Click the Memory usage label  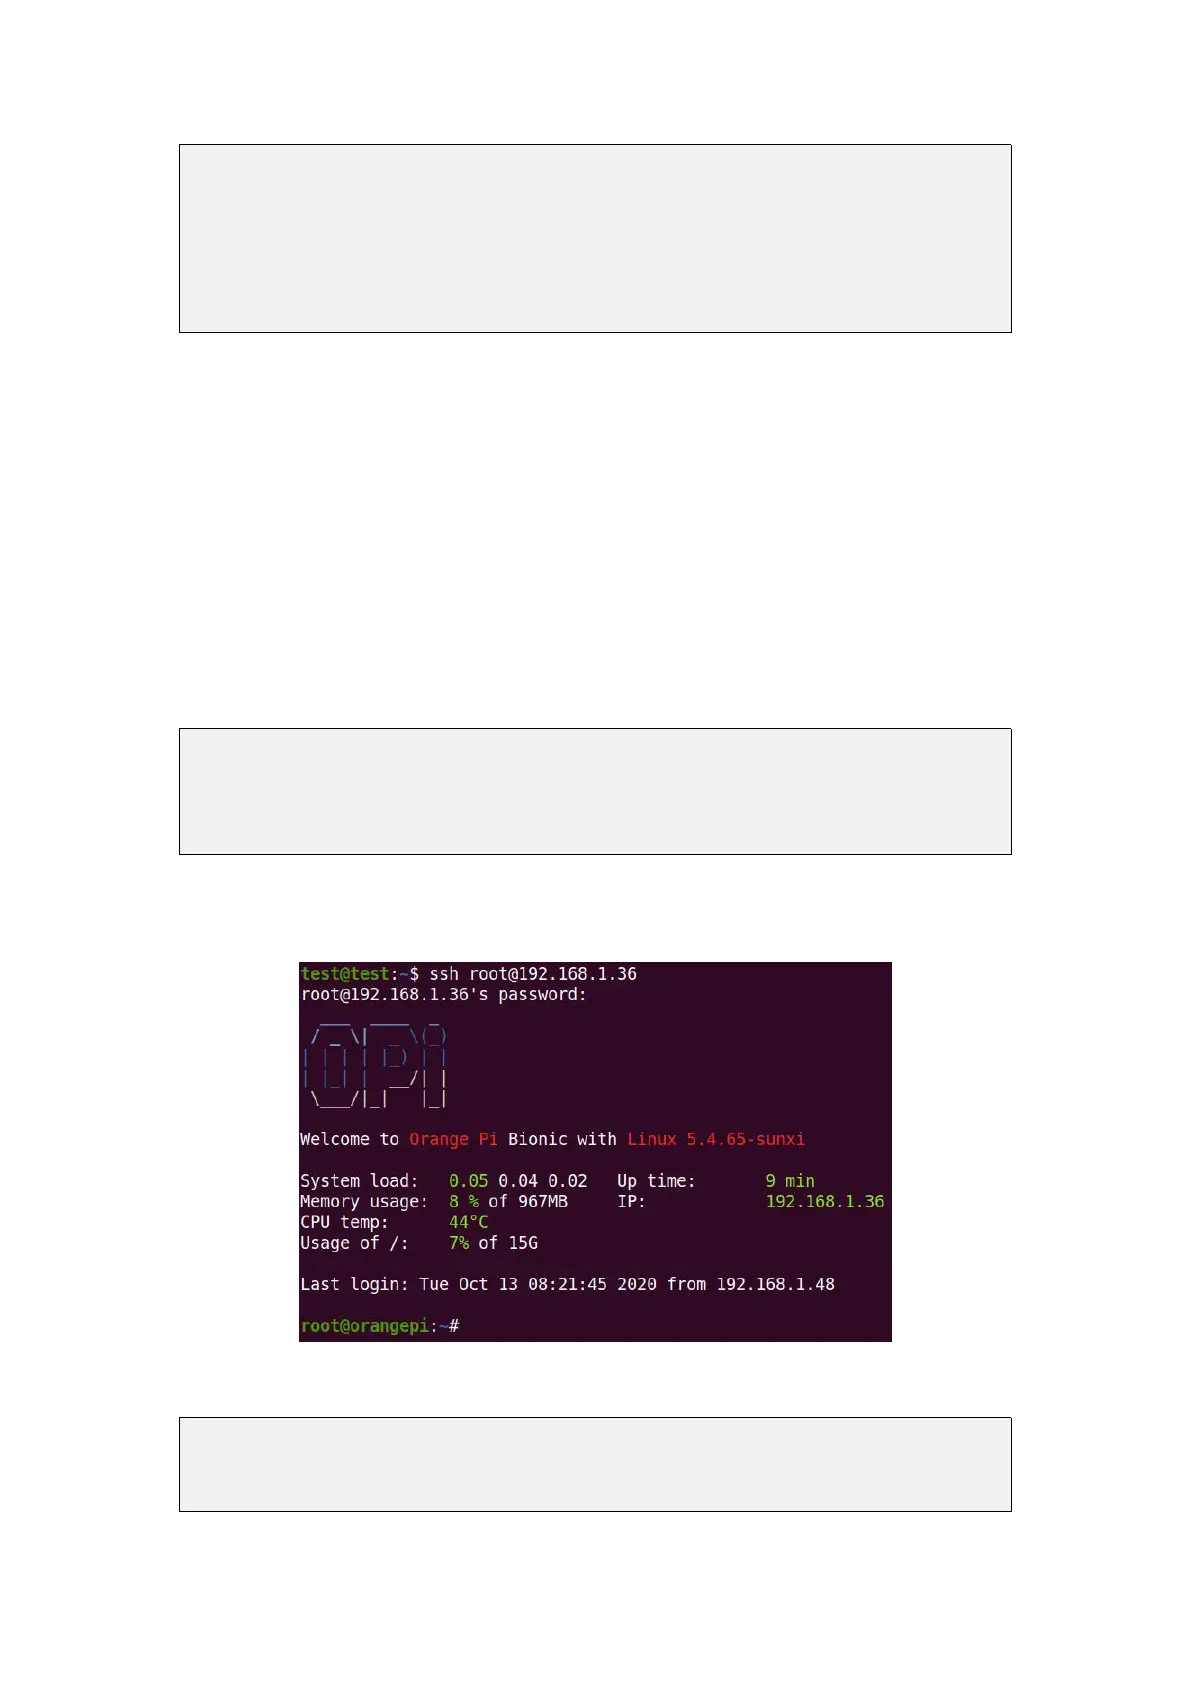(364, 1202)
